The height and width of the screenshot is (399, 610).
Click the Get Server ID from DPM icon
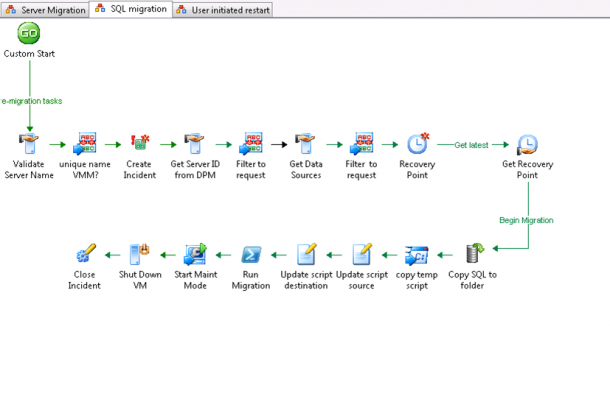[195, 144]
